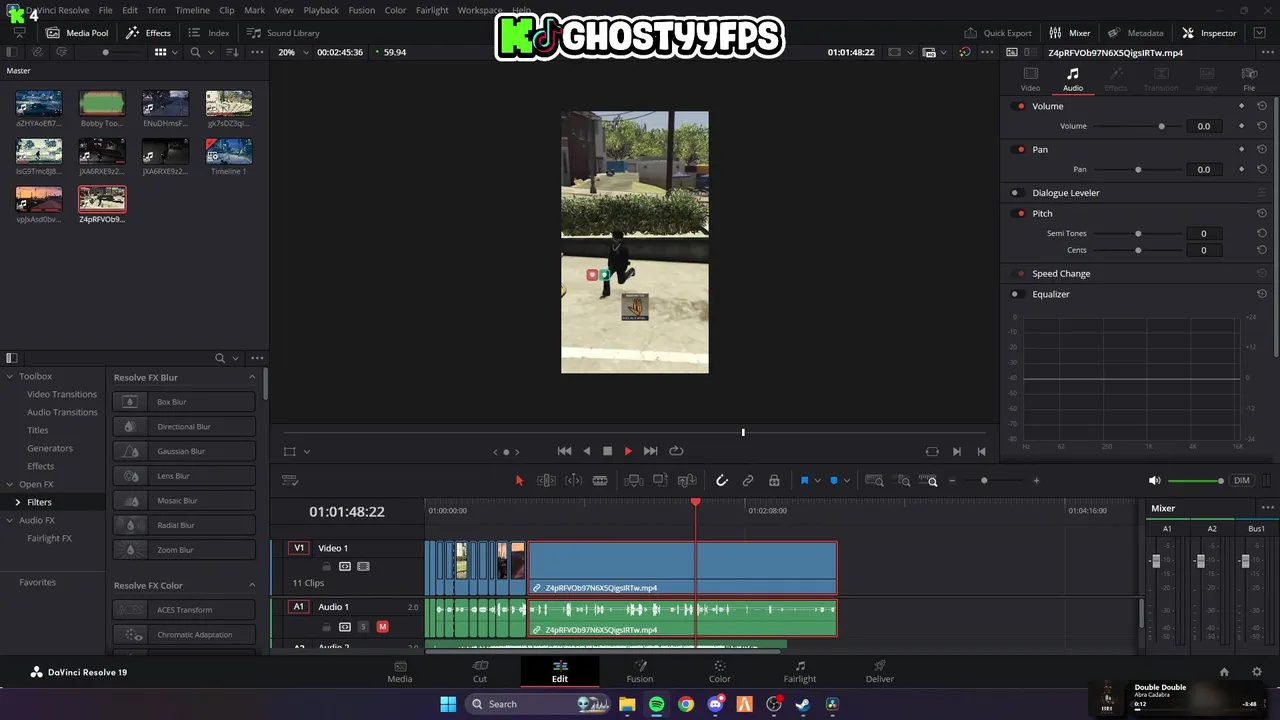
Task: Click the Quick Export button
Action: (x=998, y=33)
